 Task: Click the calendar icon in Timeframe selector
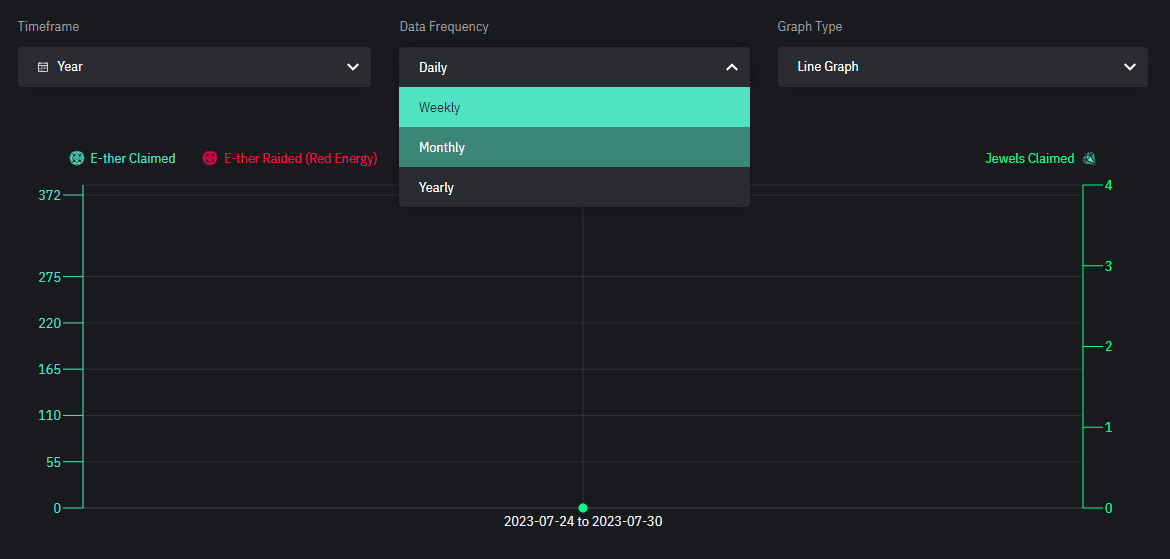coord(43,67)
